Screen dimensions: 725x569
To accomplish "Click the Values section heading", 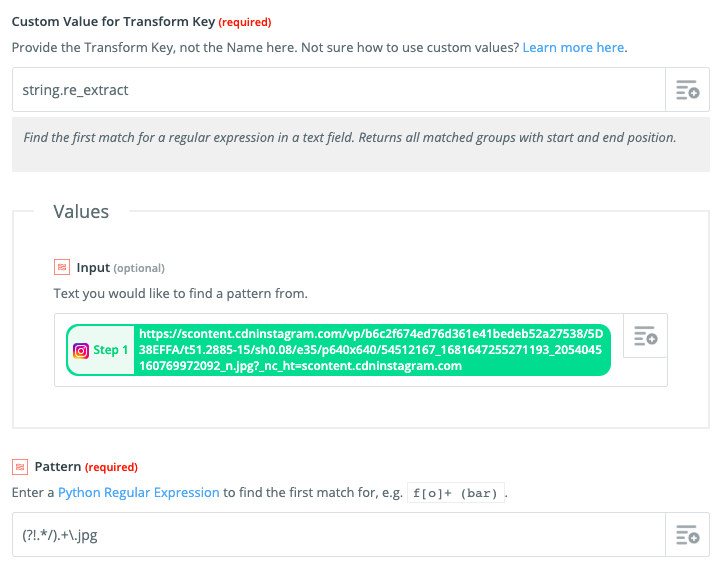I will pos(81,212).
